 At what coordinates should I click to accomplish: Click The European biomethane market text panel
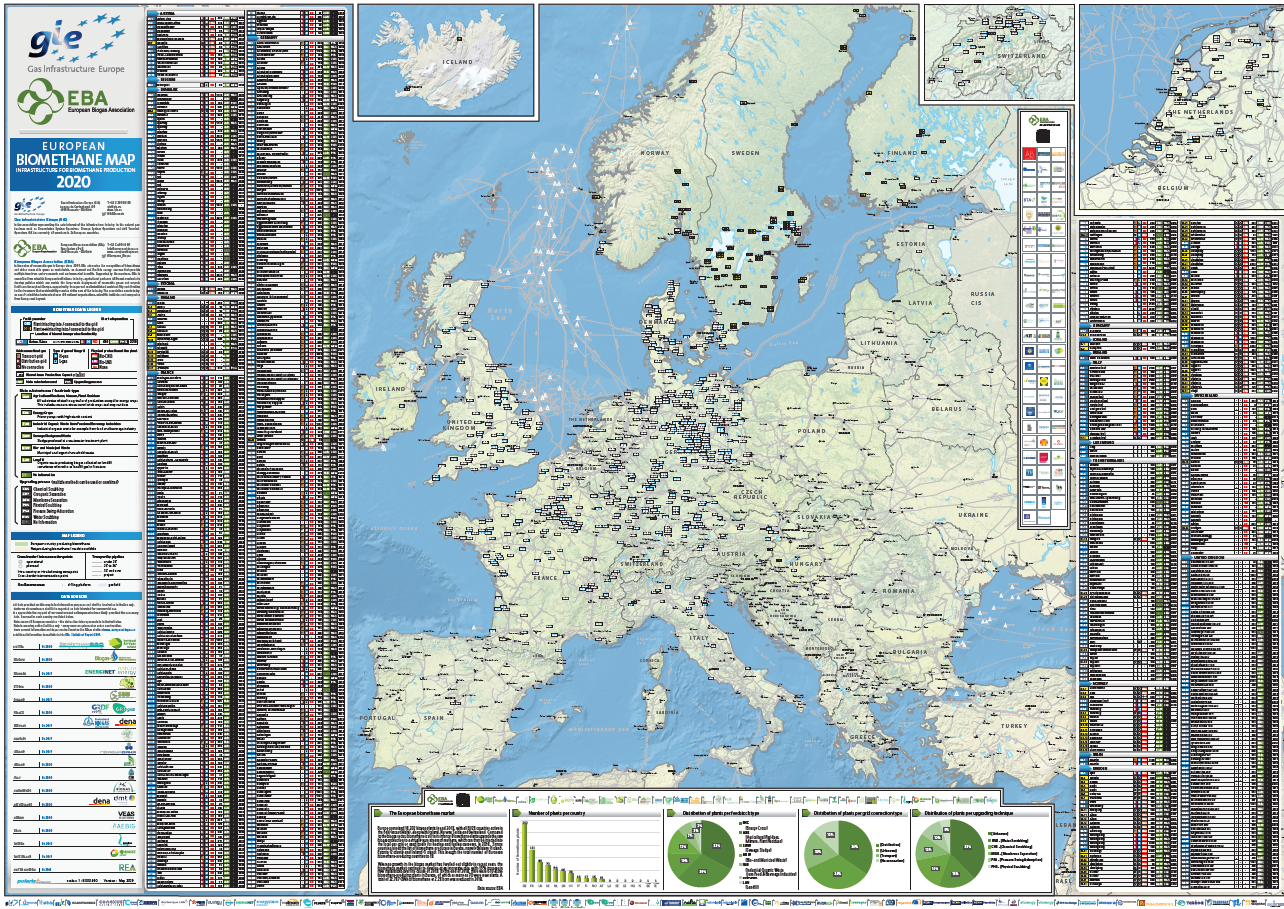click(438, 848)
